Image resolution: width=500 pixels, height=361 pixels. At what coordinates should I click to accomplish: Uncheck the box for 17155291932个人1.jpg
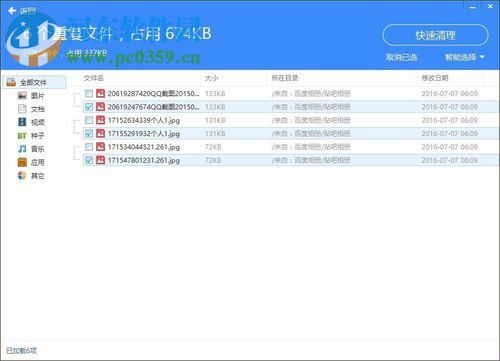[x=89, y=133]
